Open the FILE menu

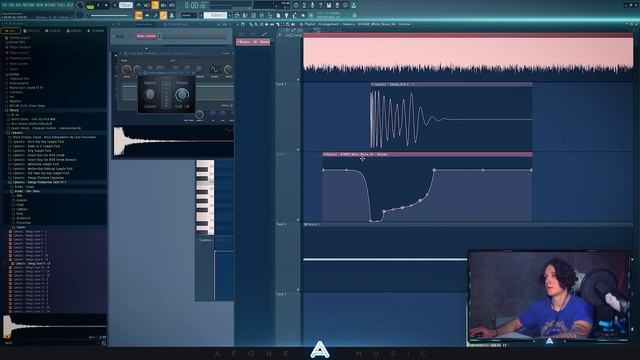5,5
